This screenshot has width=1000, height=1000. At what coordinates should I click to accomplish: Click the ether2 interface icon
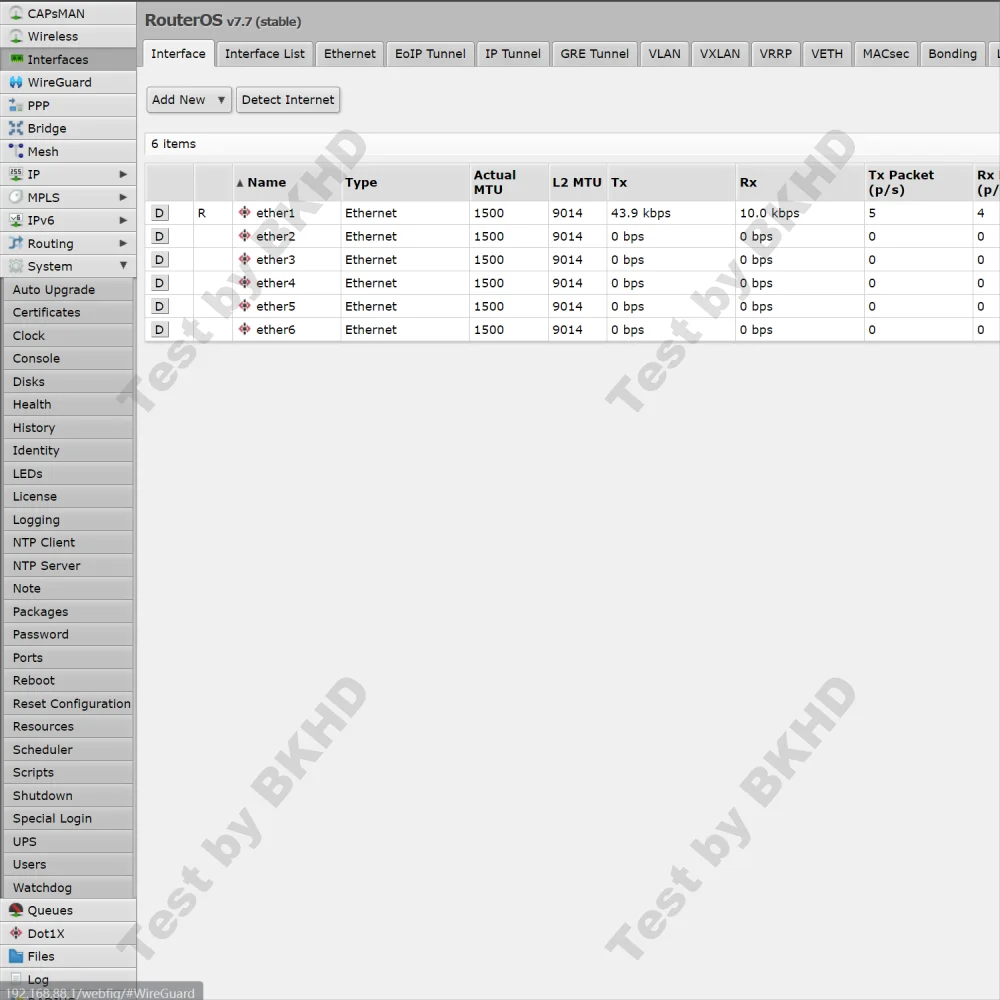click(244, 236)
